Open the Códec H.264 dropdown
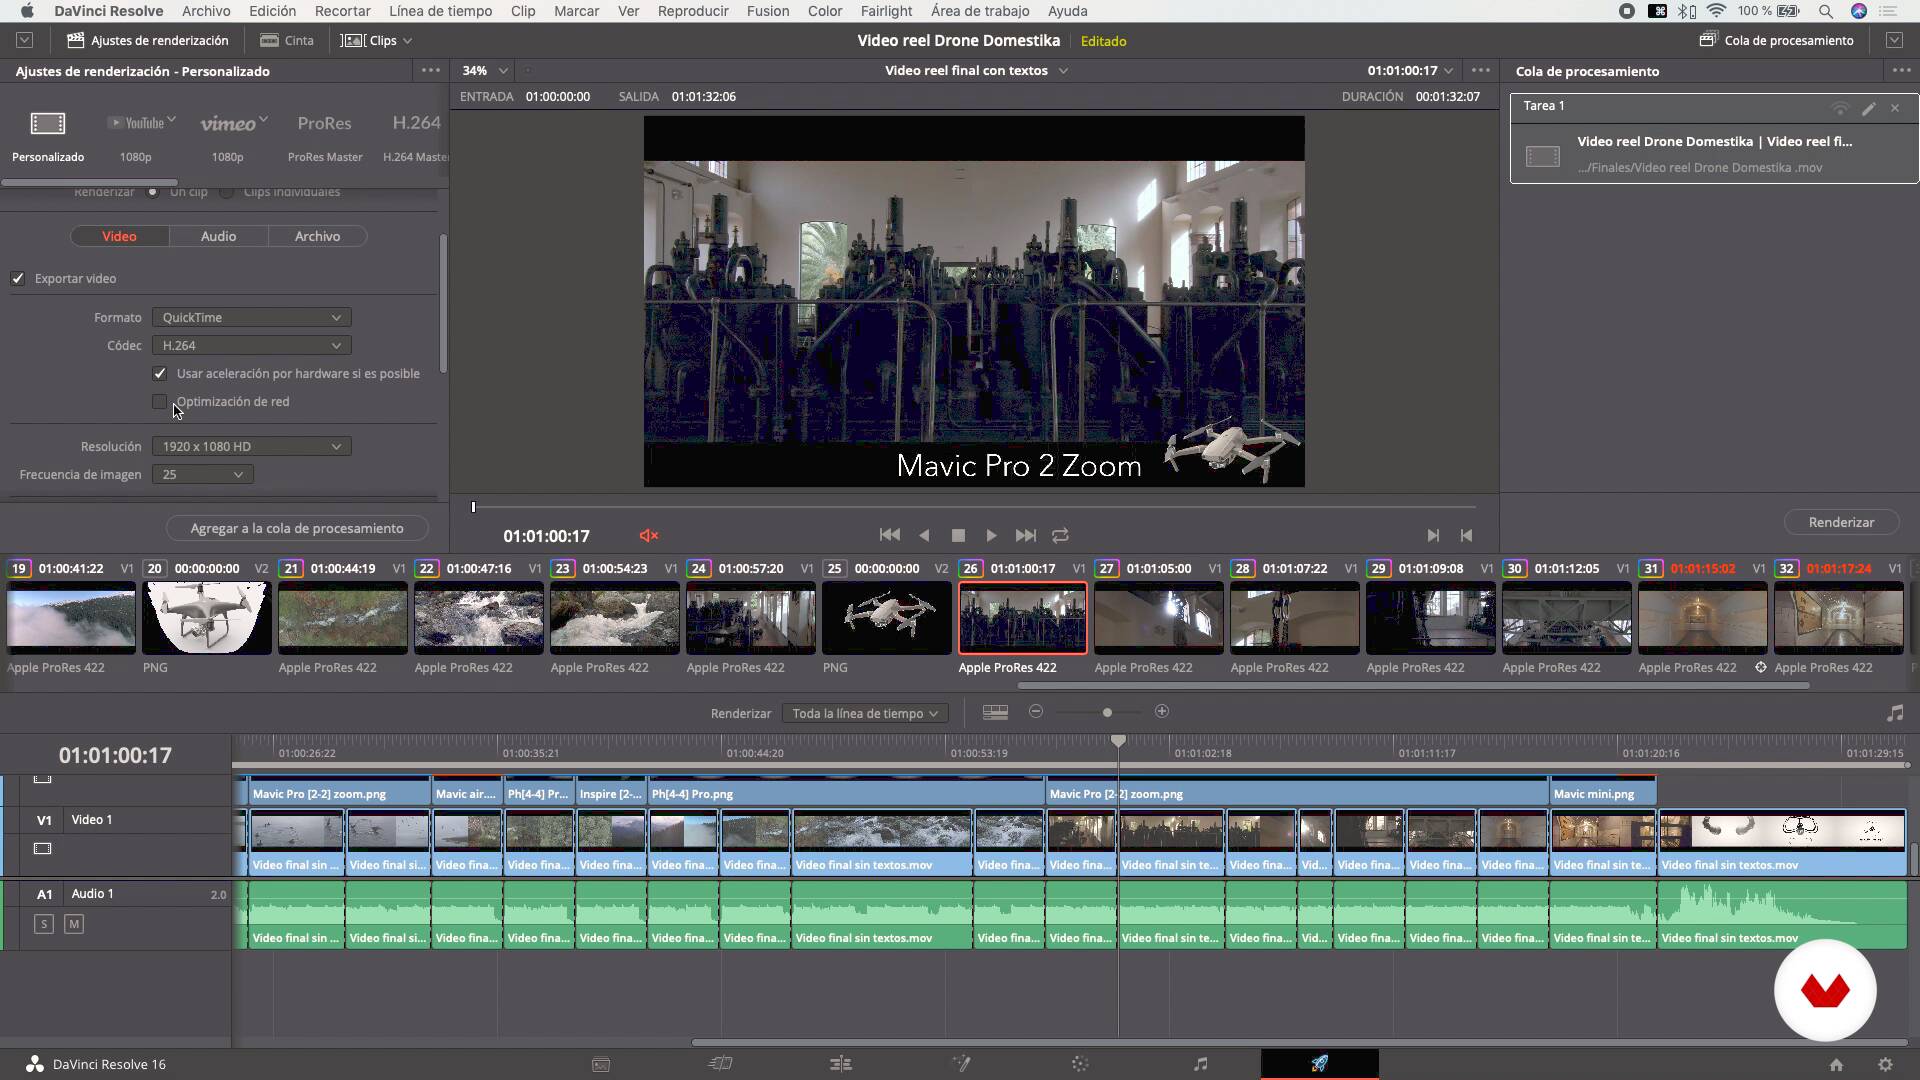 (251, 346)
